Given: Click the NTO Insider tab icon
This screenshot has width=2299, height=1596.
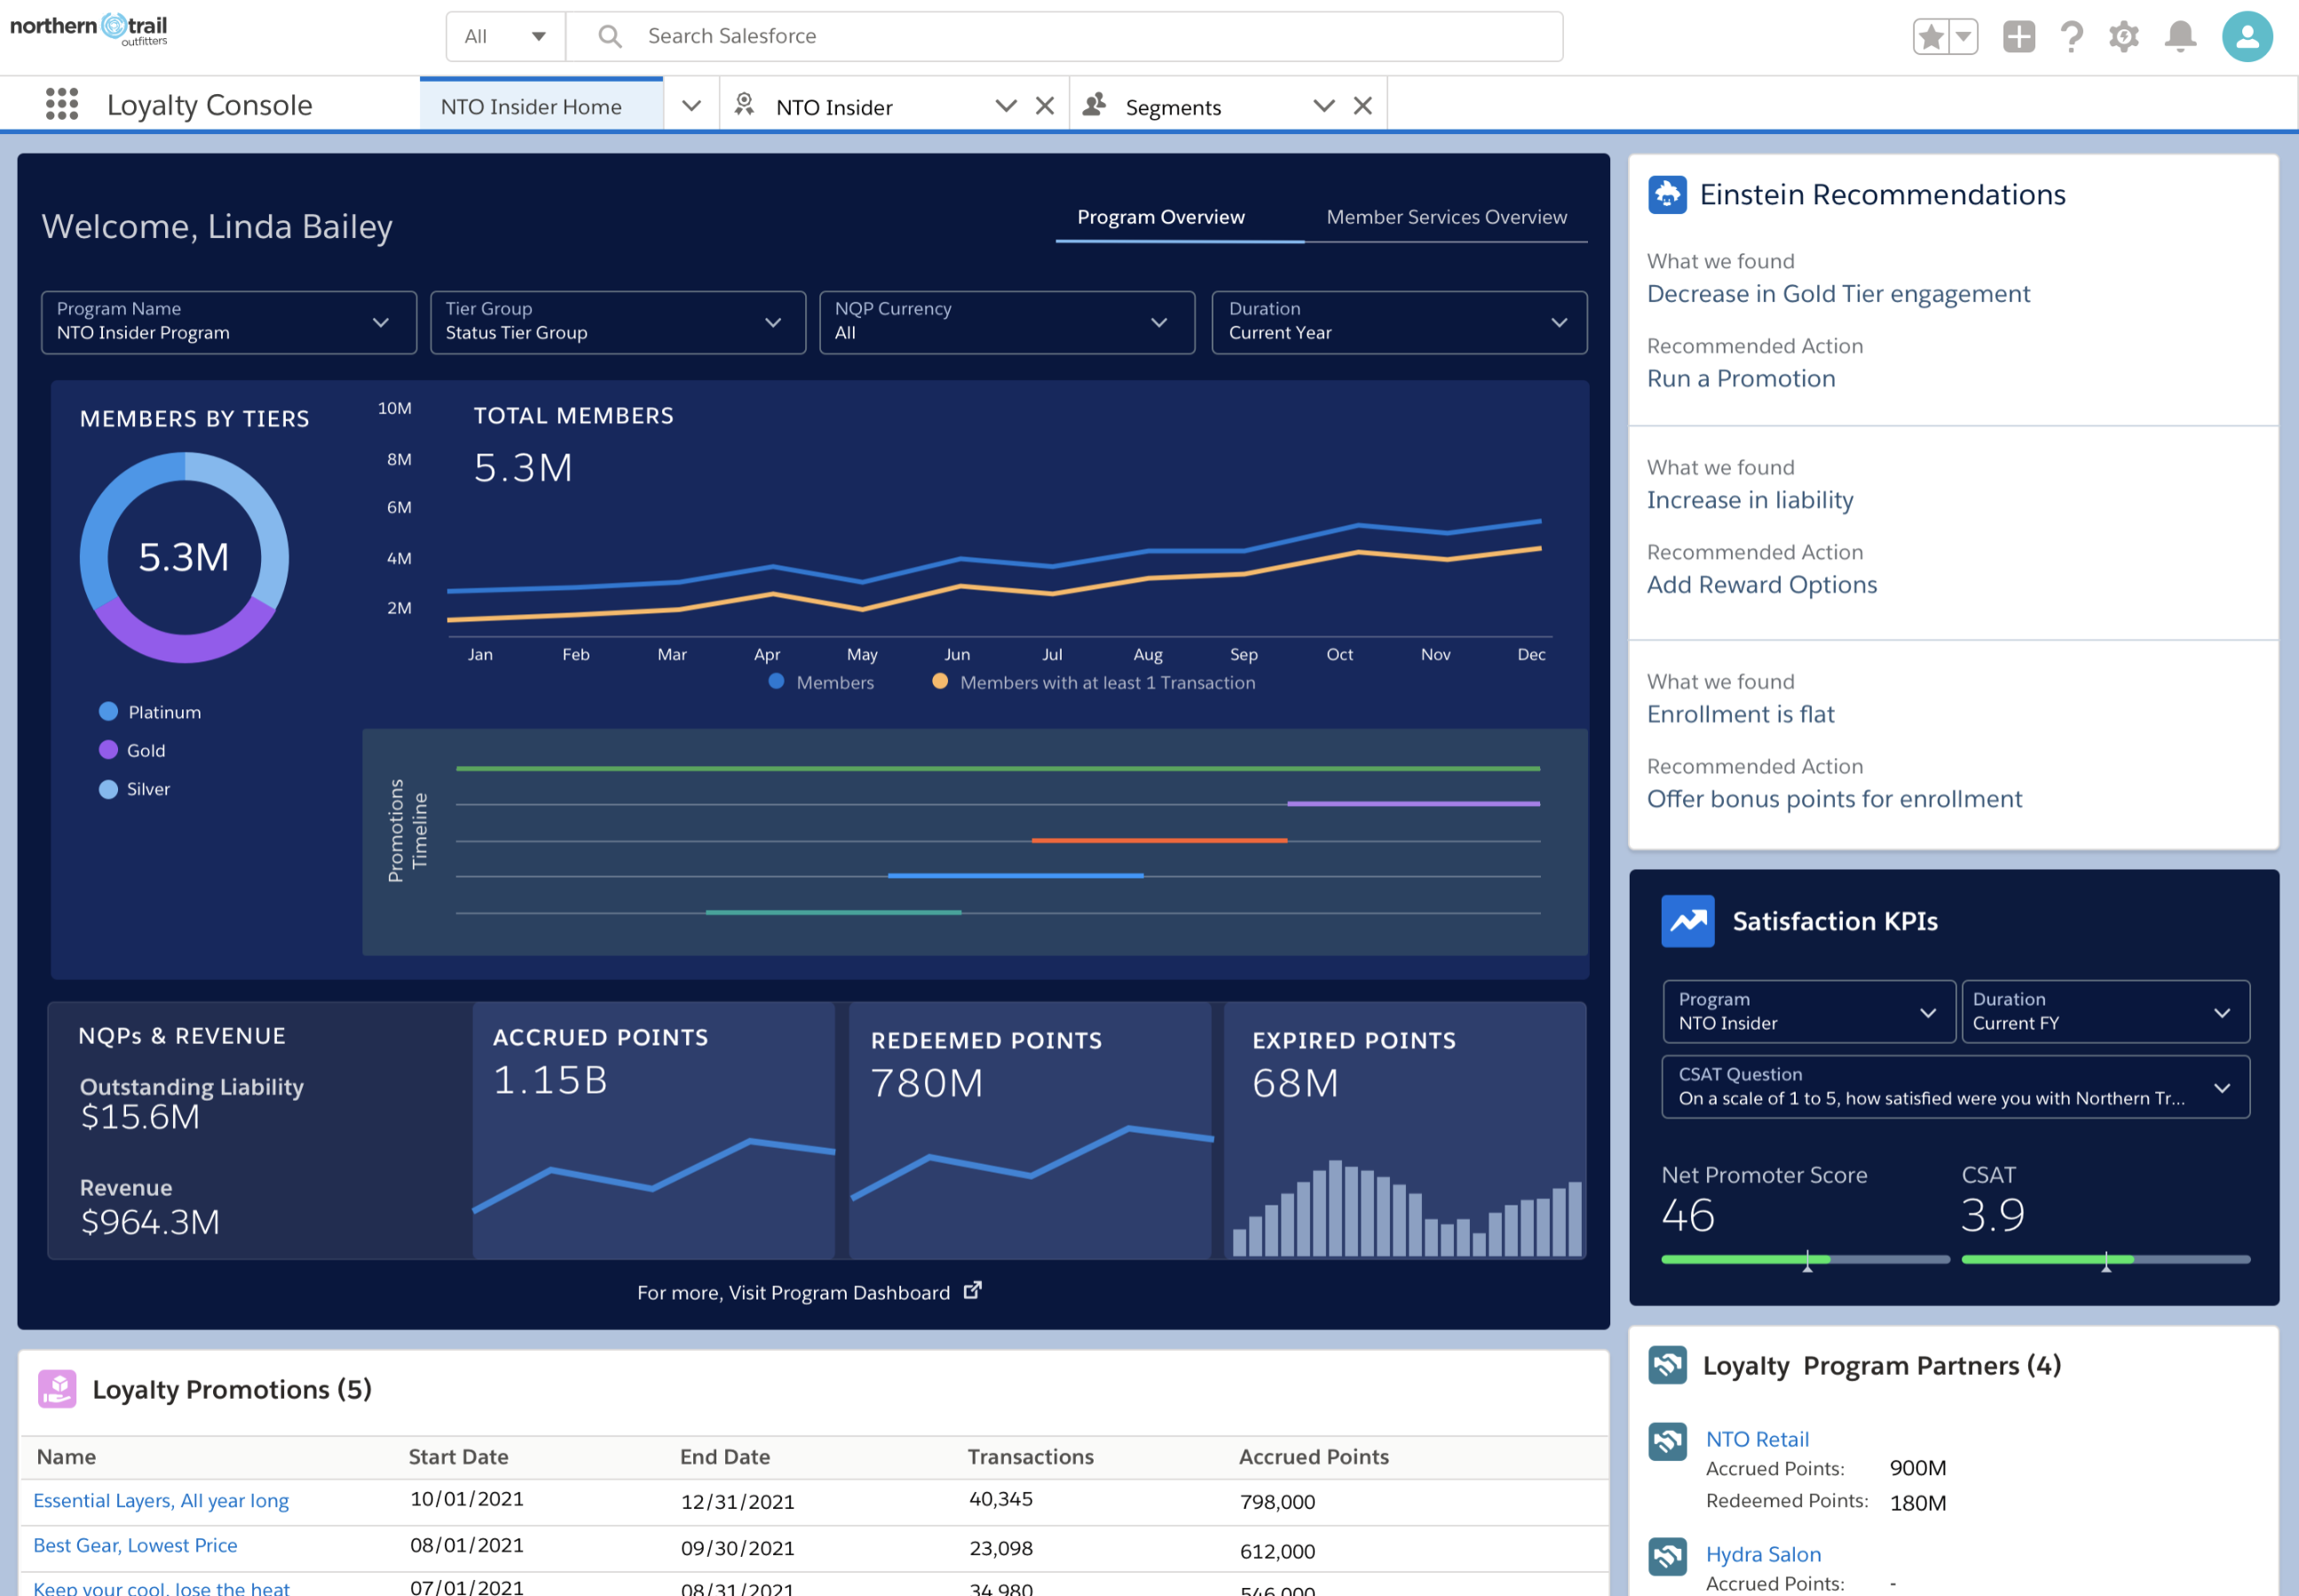Looking at the screenshot, I should (744, 105).
